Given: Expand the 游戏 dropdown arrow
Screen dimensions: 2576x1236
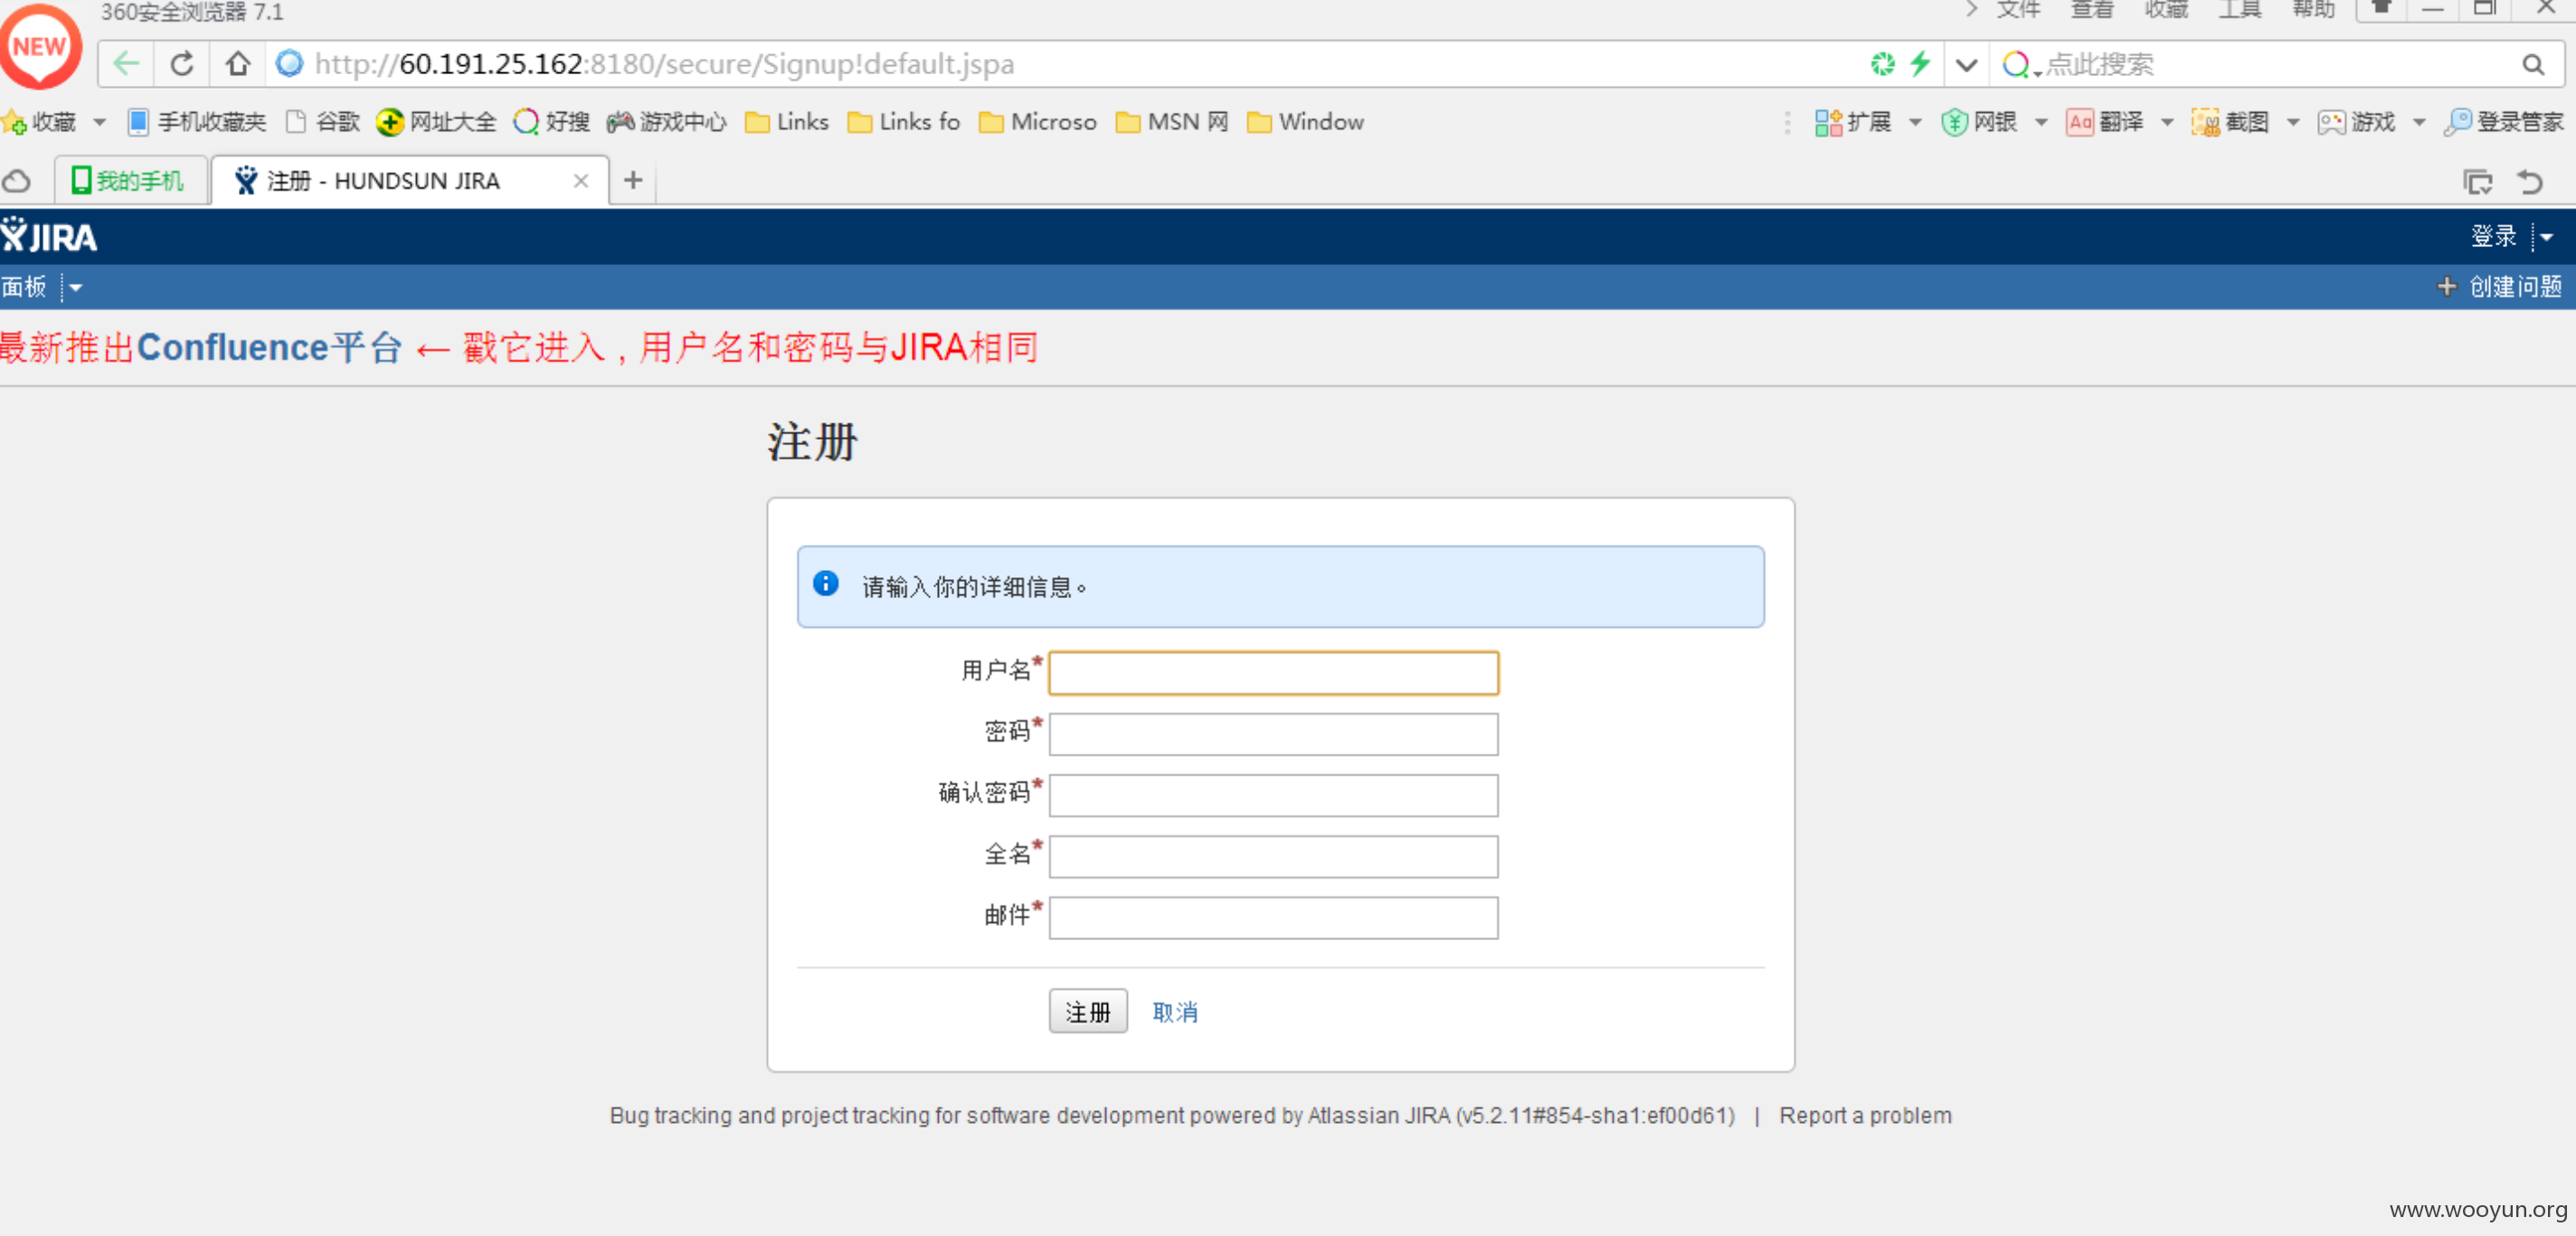Looking at the screenshot, I should (x=2419, y=122).
